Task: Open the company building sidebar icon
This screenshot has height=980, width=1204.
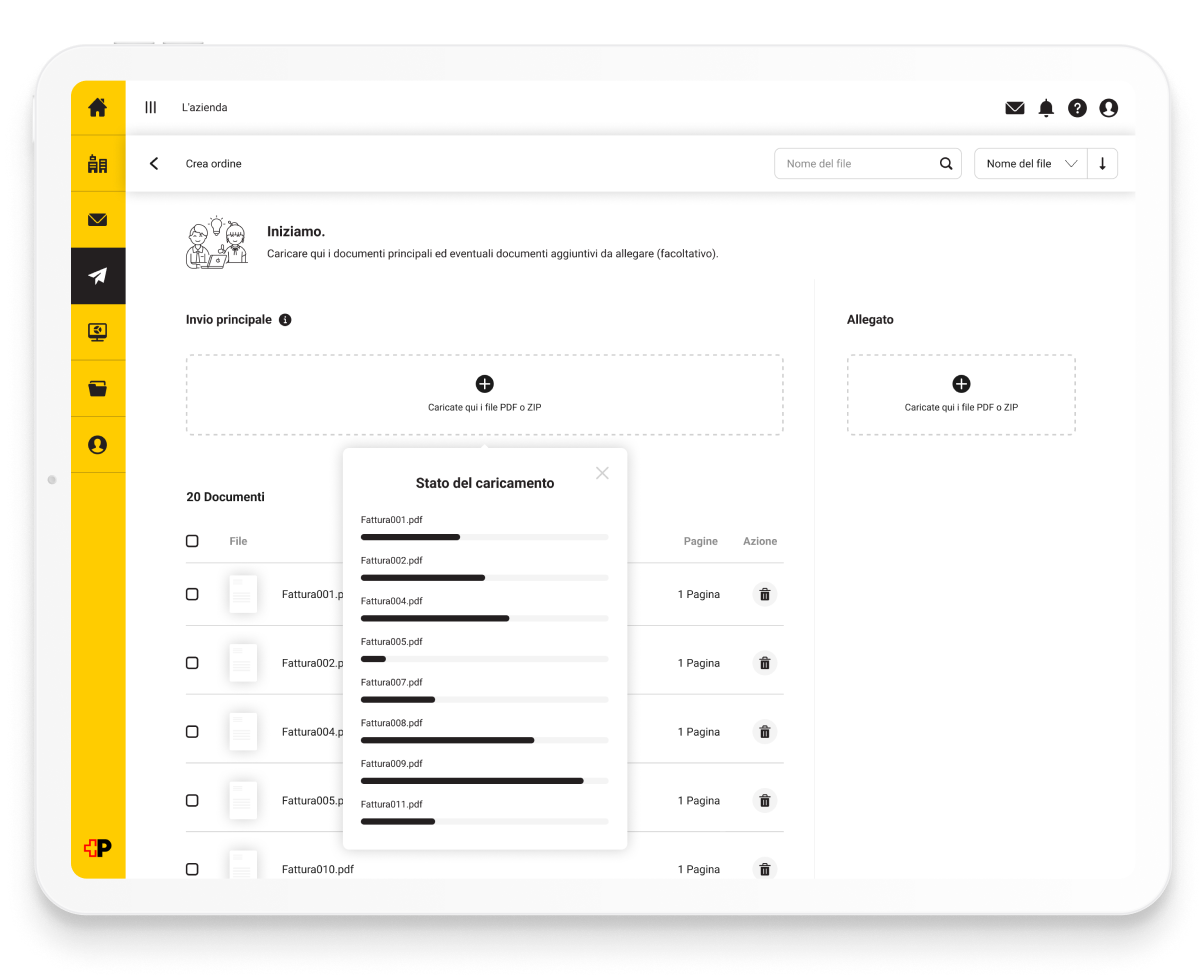Action: pyautogui.click(x=97, y=164)
